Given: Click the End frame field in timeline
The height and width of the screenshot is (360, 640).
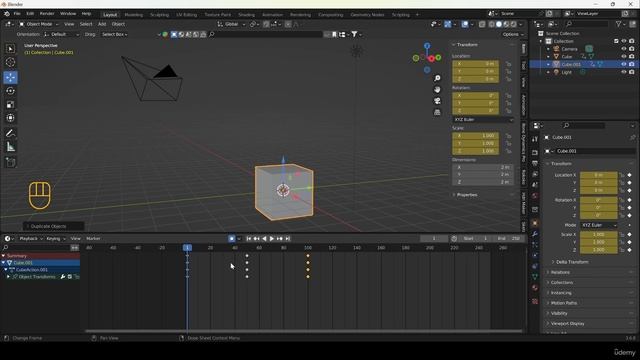Looking at the screenshot, I should click(509, 239).
